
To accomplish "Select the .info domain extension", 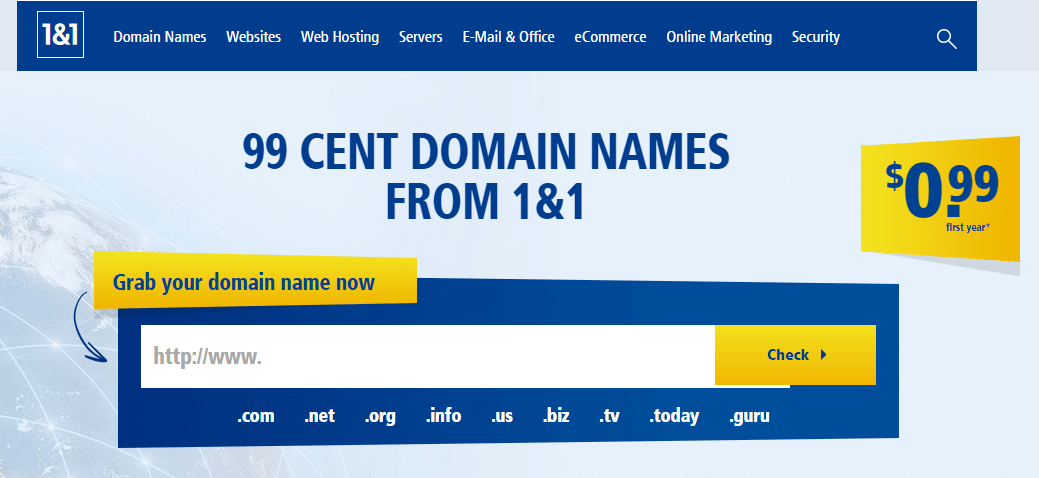I will click(x=443, y=416).
